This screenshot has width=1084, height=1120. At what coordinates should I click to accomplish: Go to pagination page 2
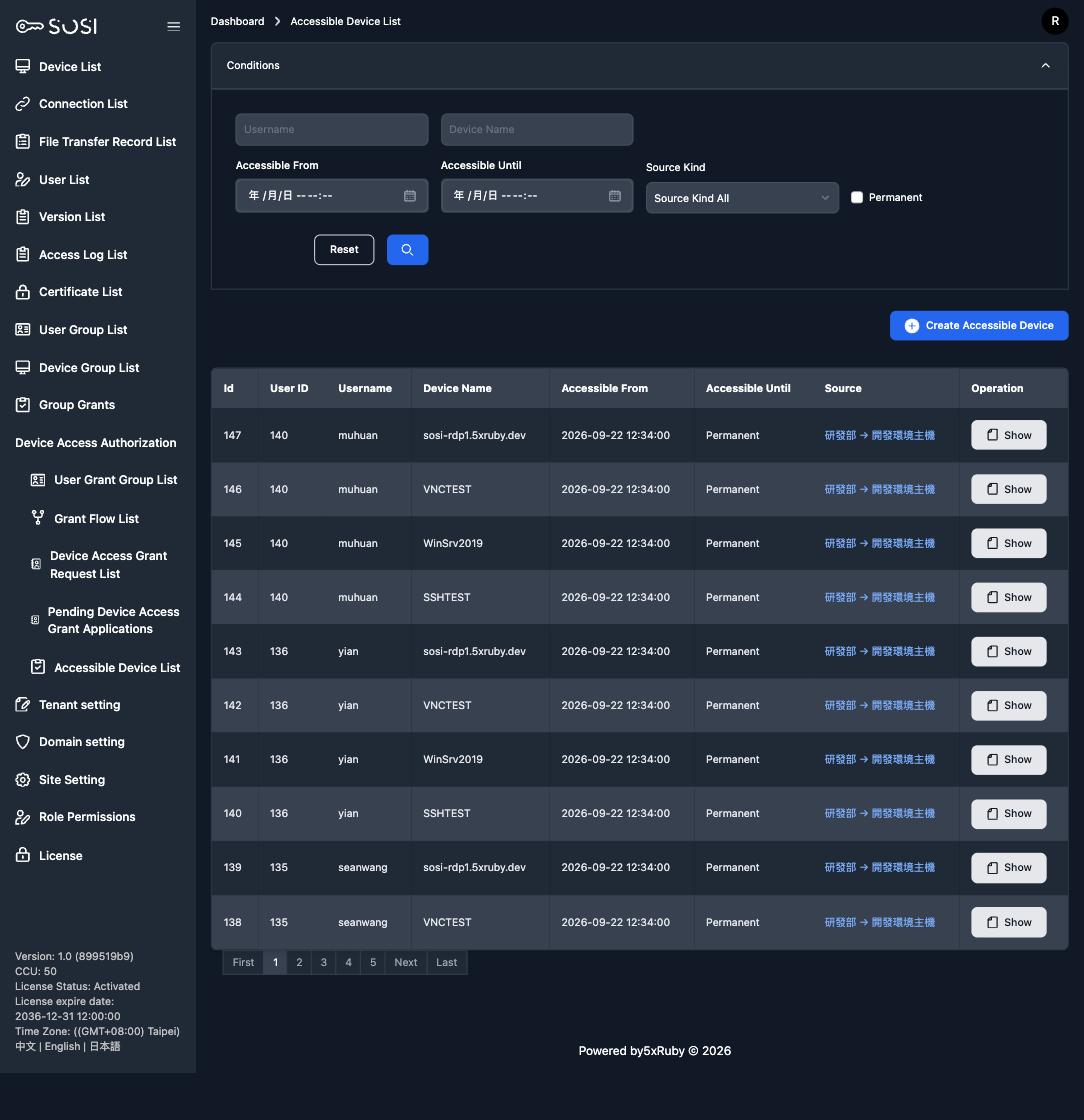(x=299, y=962)
